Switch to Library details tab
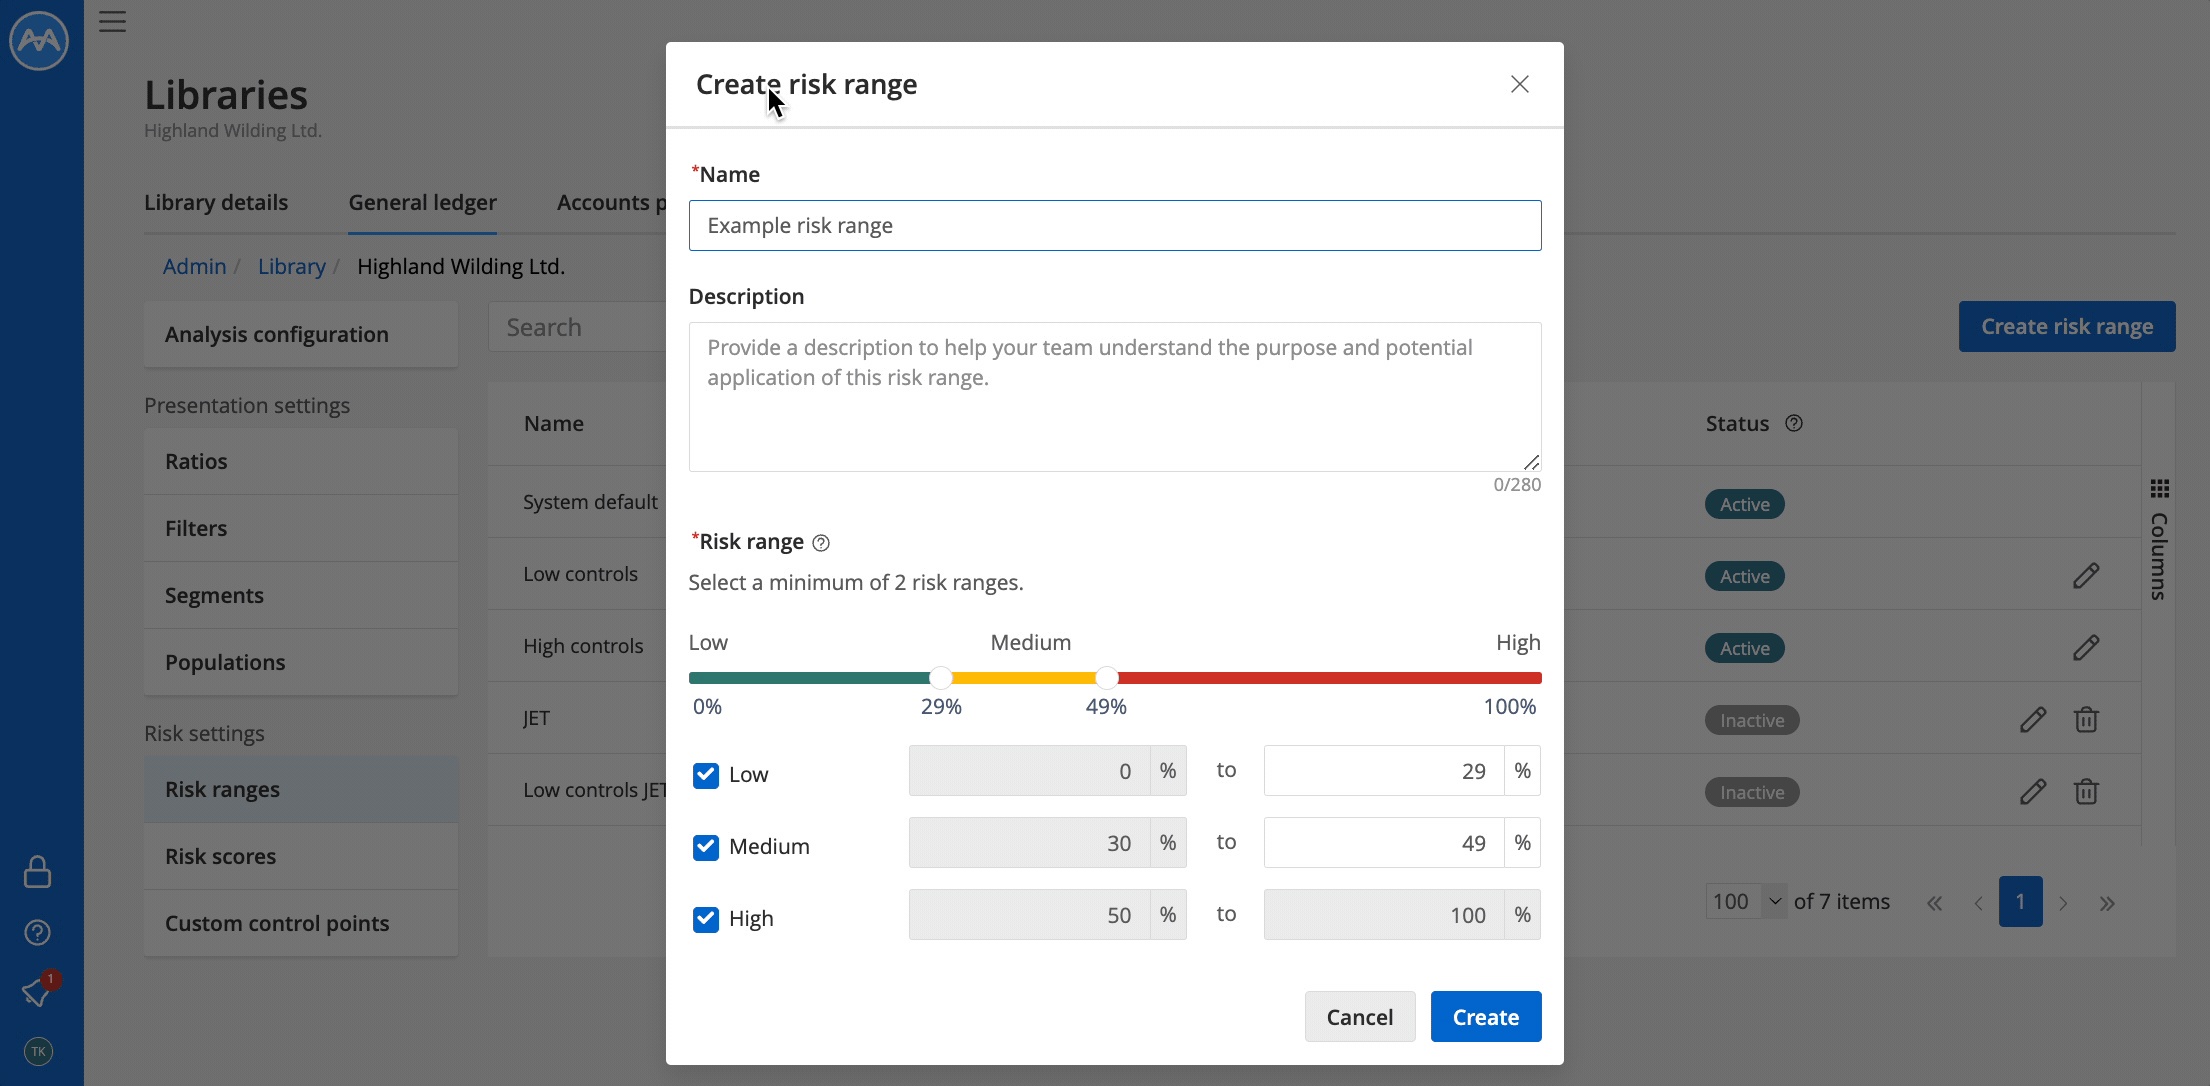The image size is (2210, 1086). coord(216,202)
